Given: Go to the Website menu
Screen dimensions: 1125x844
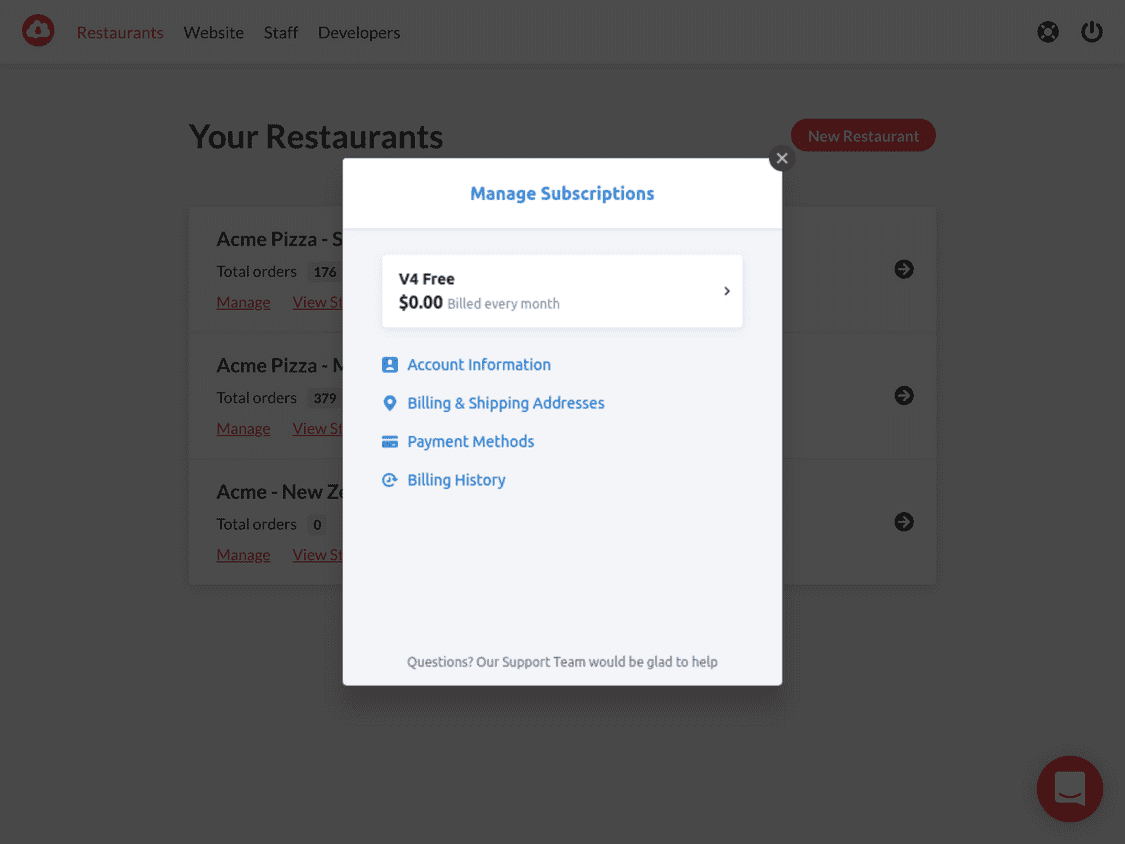Looking at the screenshot, I should (213, 32).
